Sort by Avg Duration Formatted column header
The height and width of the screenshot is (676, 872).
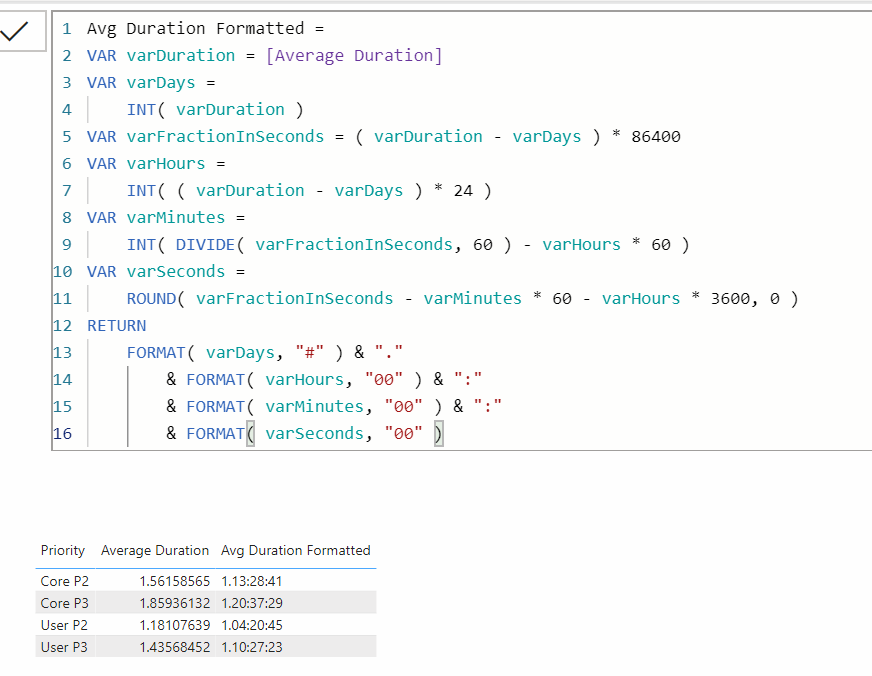(x=295, y=550)
